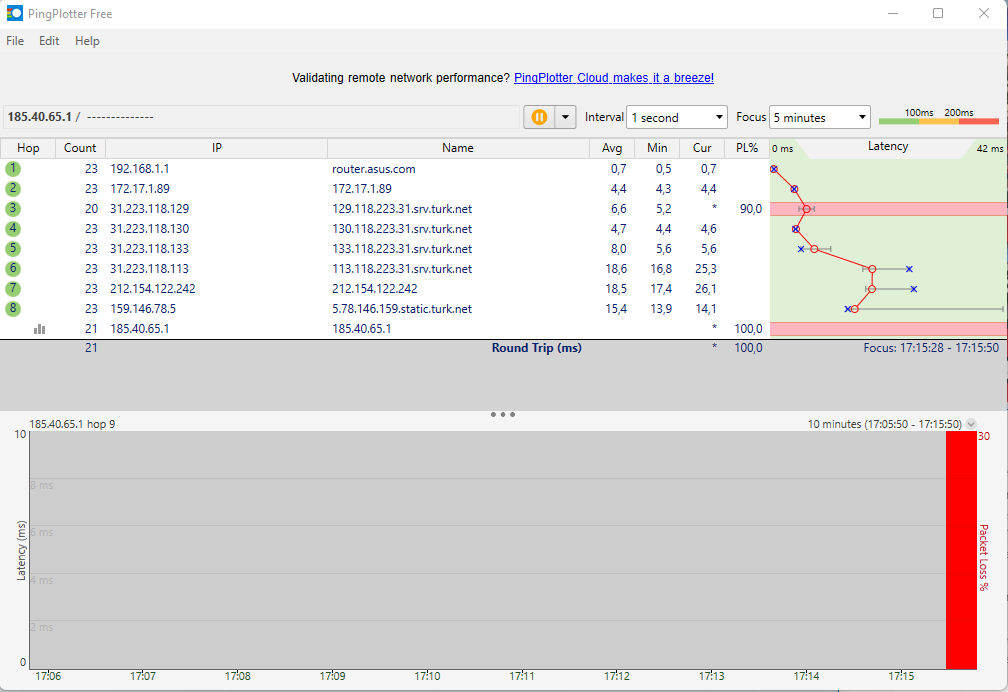Image resolution: width=1008 pixels, height=692 pixels.
Task: Expand the 10 minutes timeline range chevron
Action: (971, 424)
